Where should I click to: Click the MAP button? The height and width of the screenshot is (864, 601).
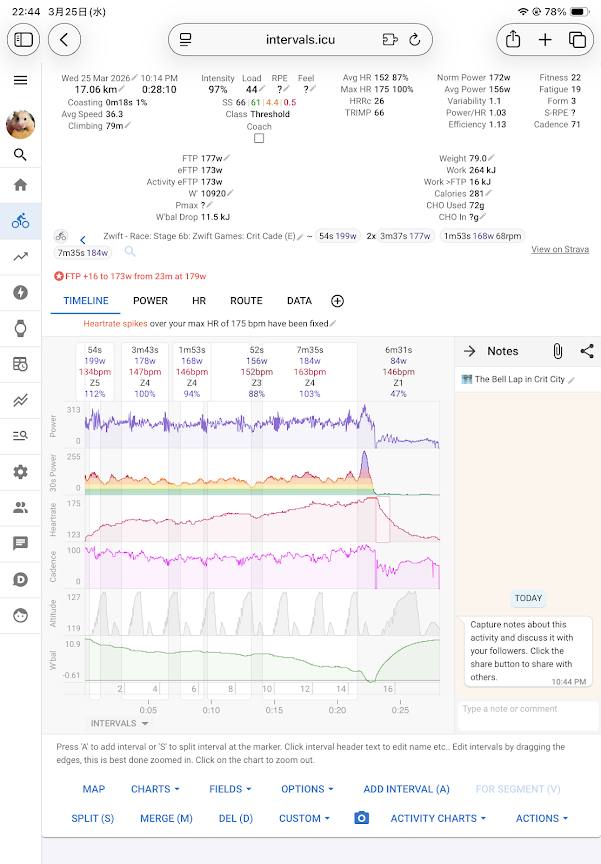94,789
